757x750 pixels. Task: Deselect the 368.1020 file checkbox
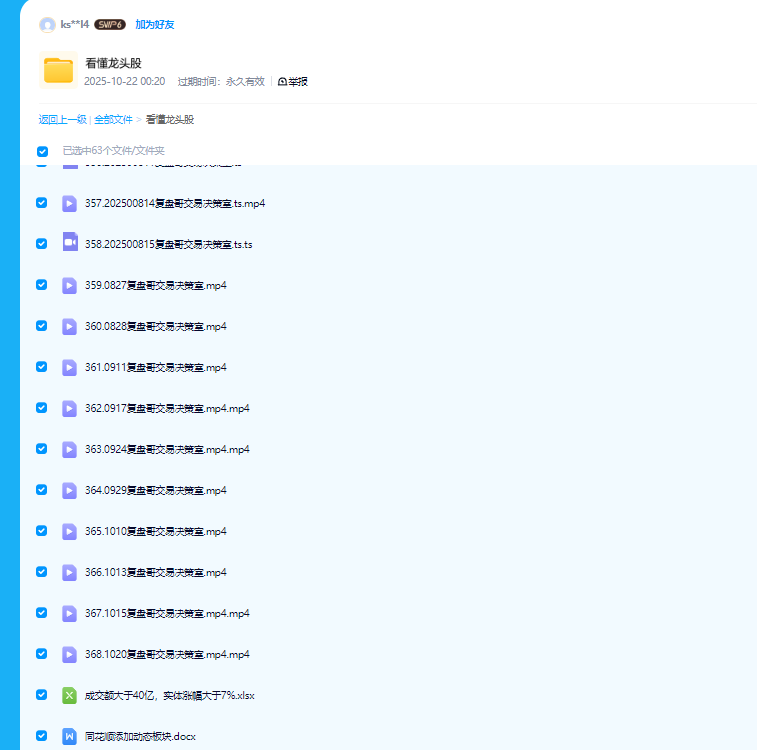[41, 654]
